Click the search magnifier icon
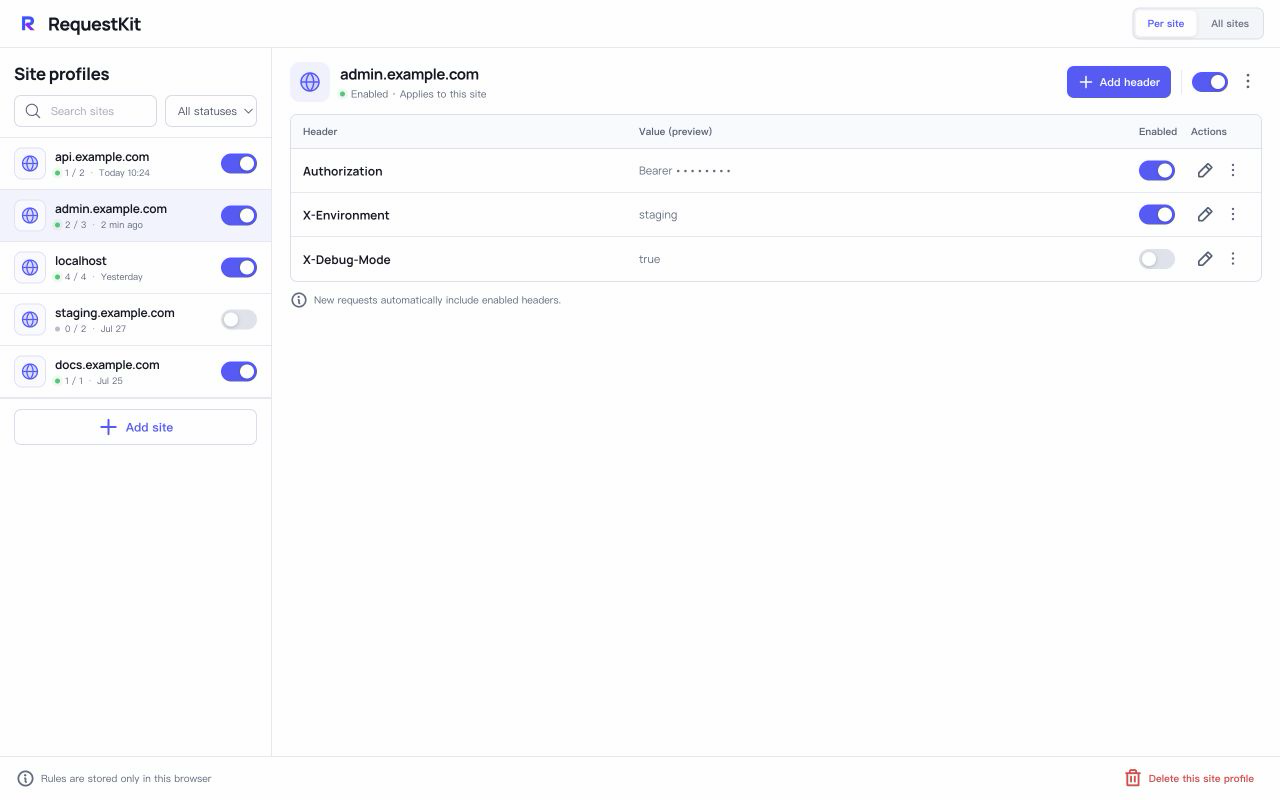 33,111
